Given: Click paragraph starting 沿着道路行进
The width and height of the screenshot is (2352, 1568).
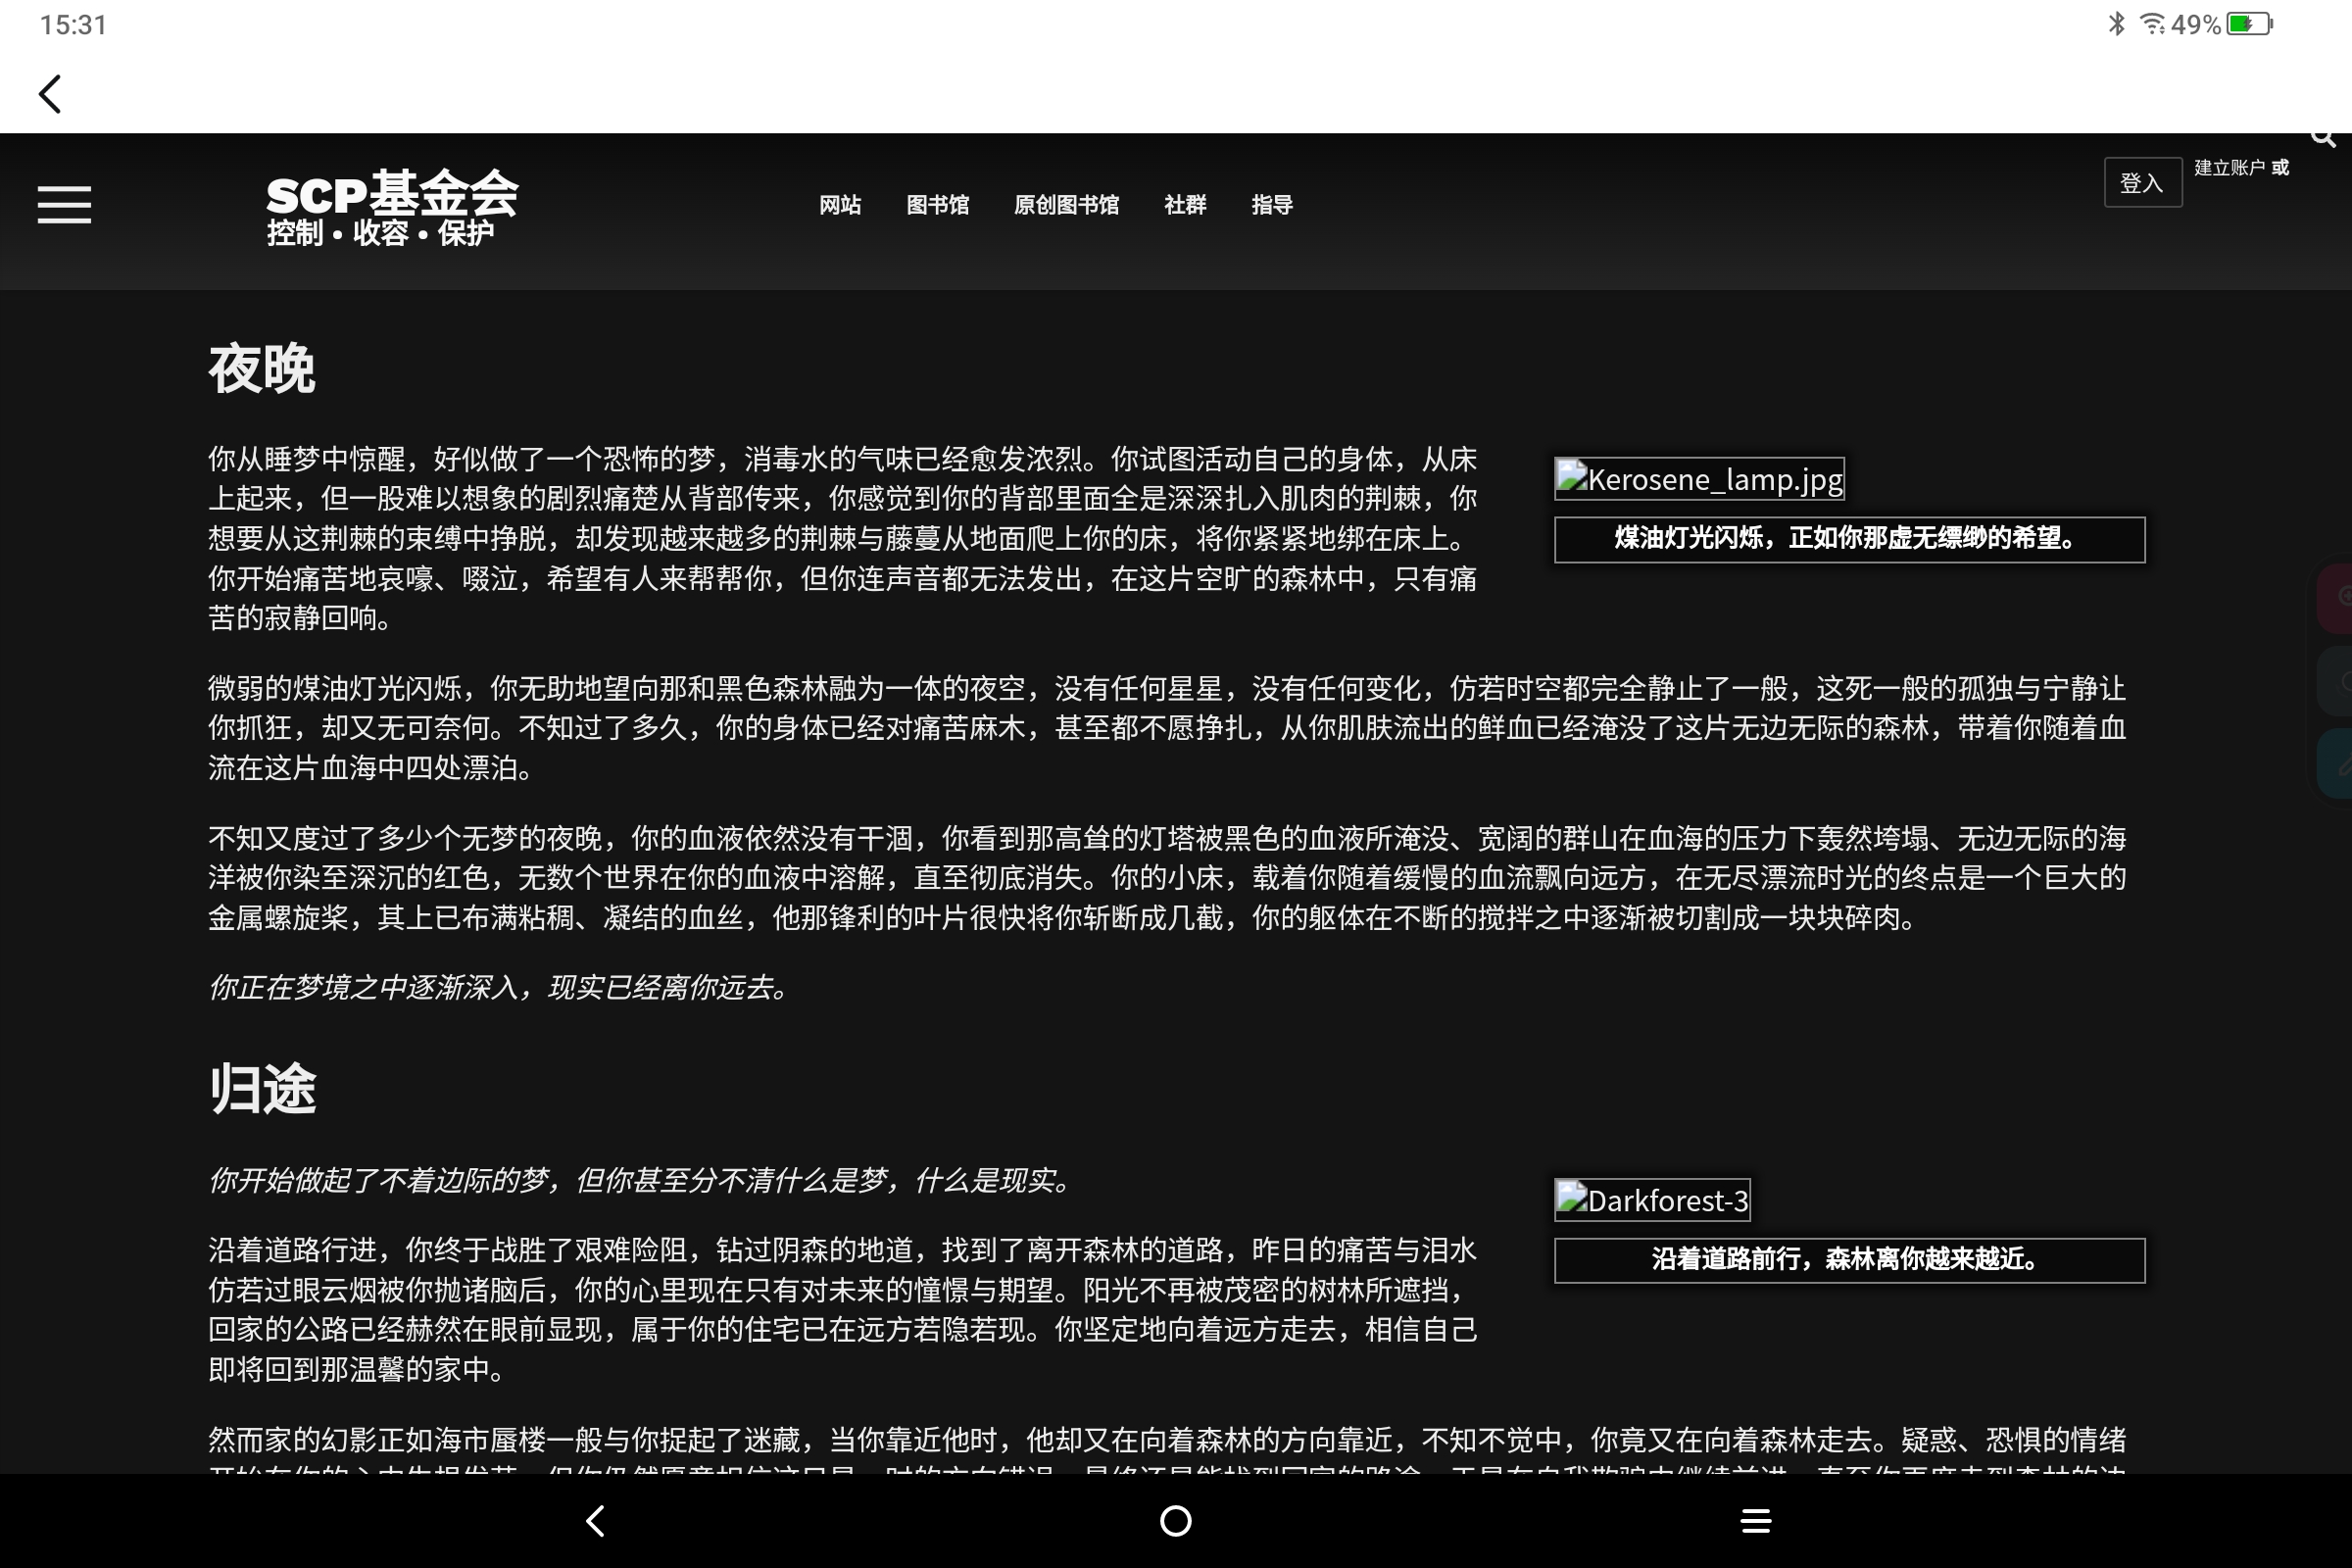Looking at the screenshot, I should pyautogui.click(x=842, y=1310).
